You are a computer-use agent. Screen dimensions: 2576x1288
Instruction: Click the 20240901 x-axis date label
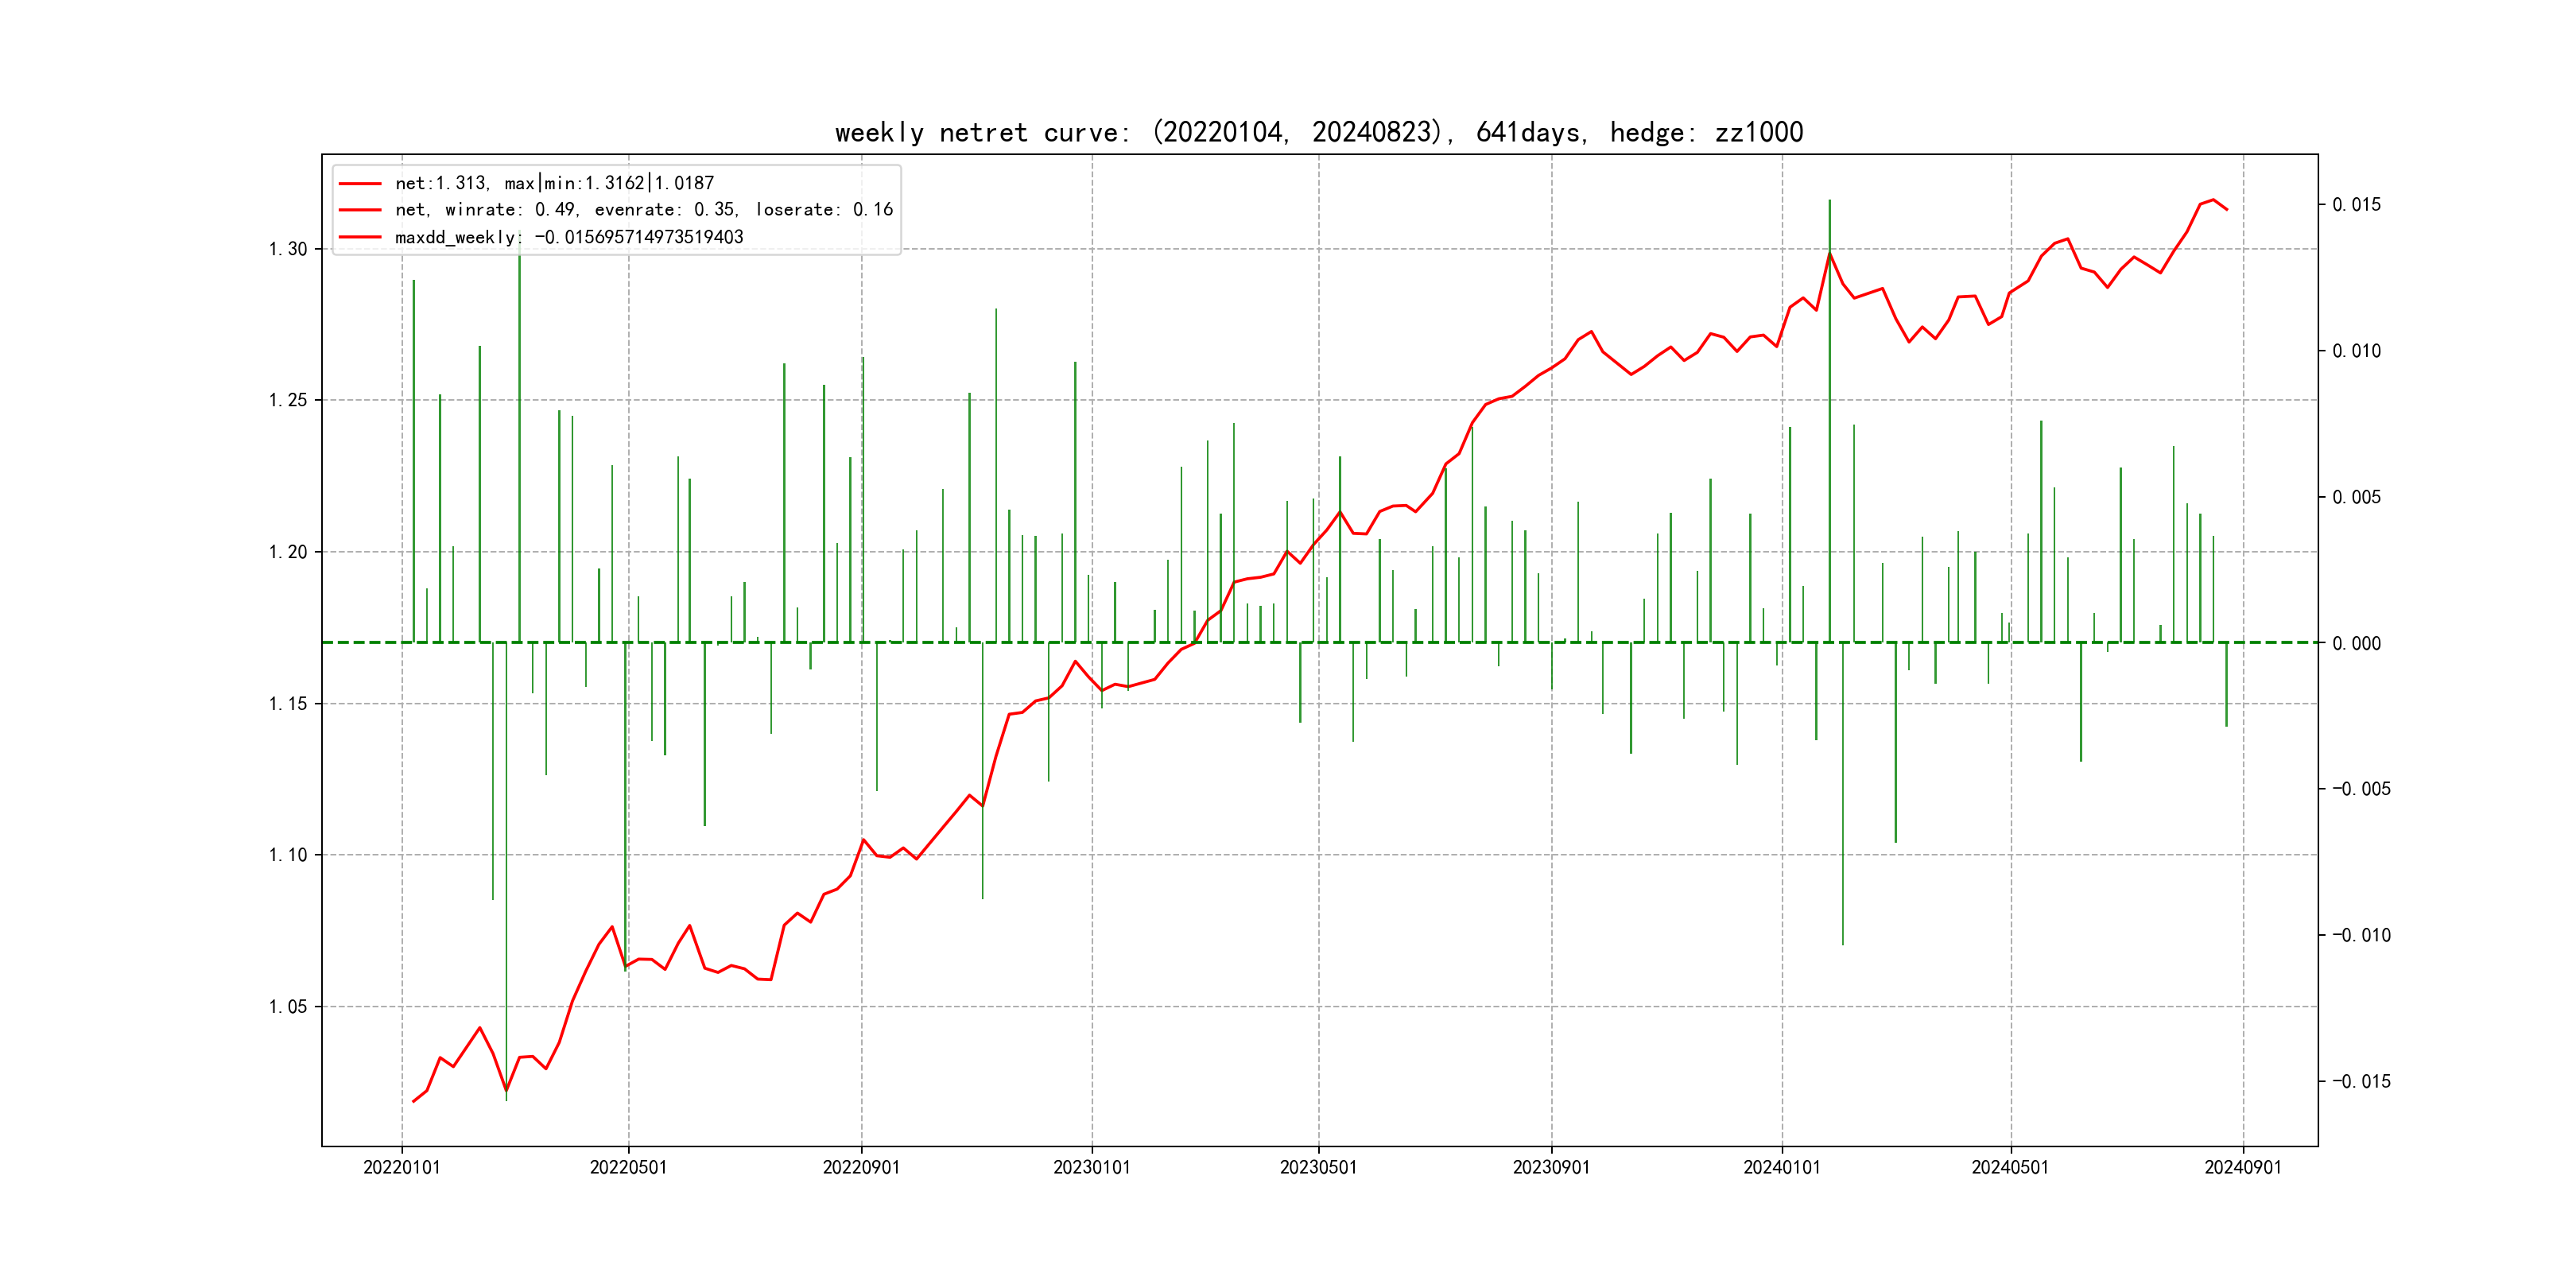tap(2243, 1167)
